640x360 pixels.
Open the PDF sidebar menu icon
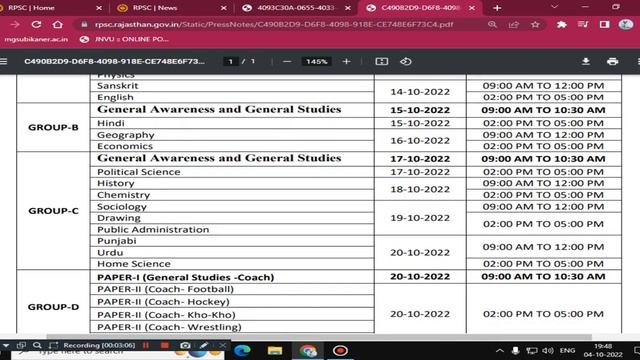click(x=4, y=61)
